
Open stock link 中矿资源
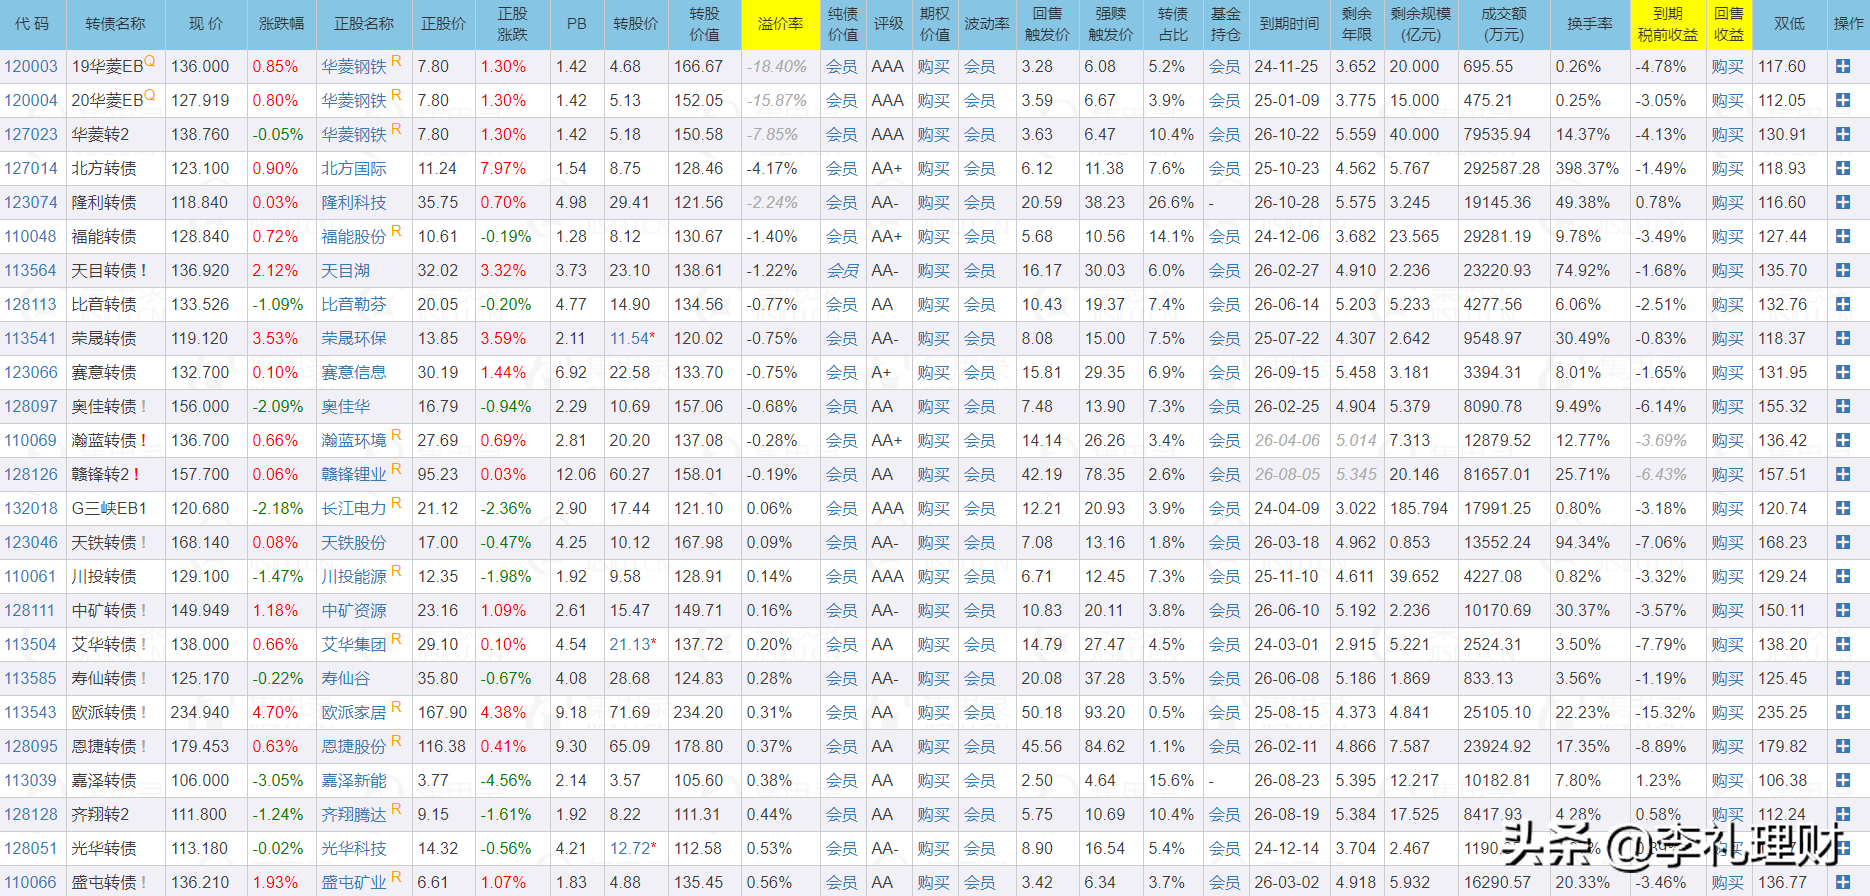coord(354,611)
